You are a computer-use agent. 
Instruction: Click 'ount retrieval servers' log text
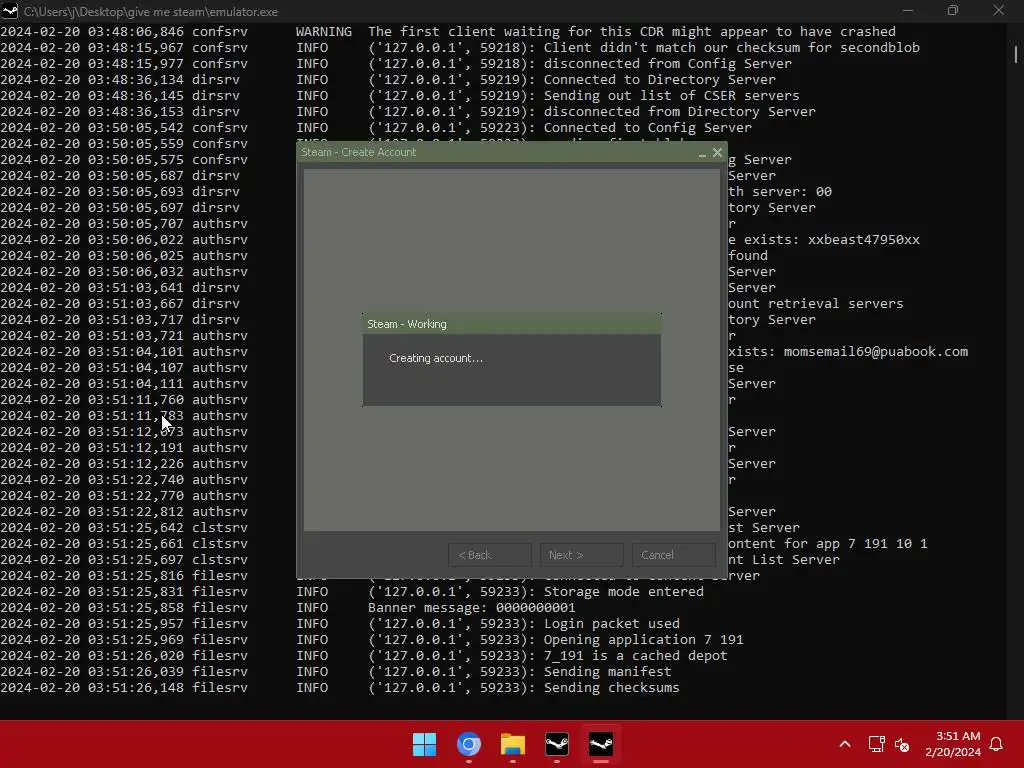(816, 304)
